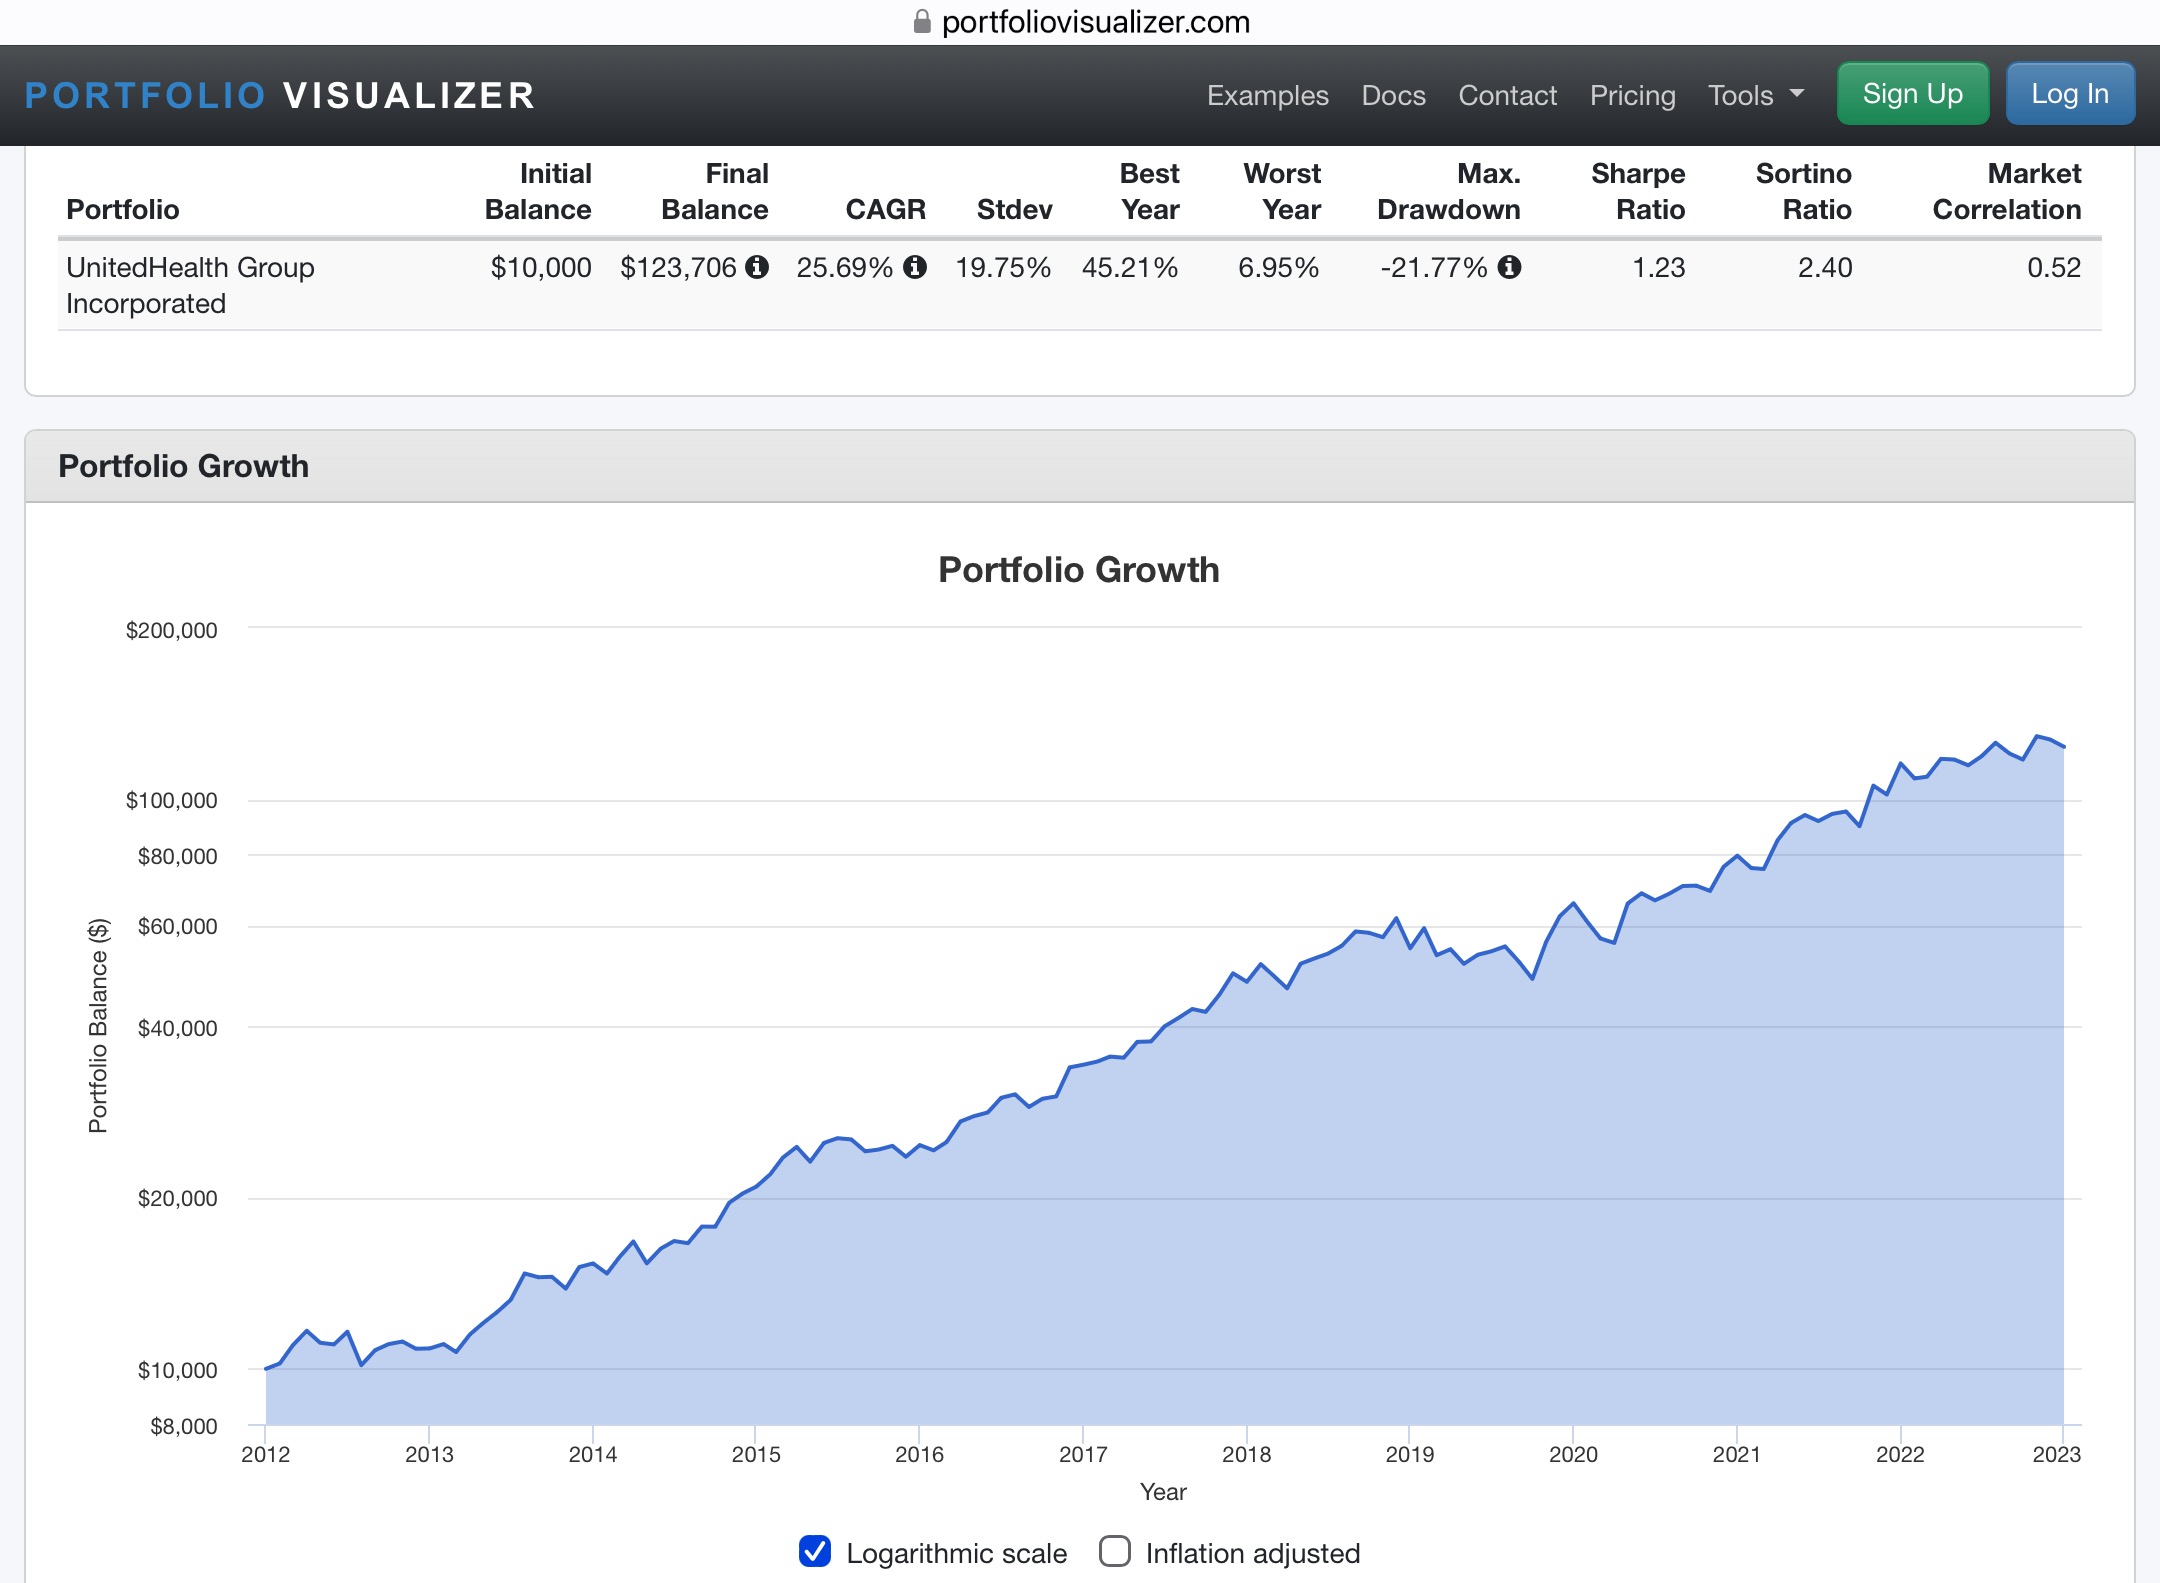Screen dimensions: 2160x1583
Task: Click the Portfolio Balance ($) axis title
Action: click(98, 1026)
